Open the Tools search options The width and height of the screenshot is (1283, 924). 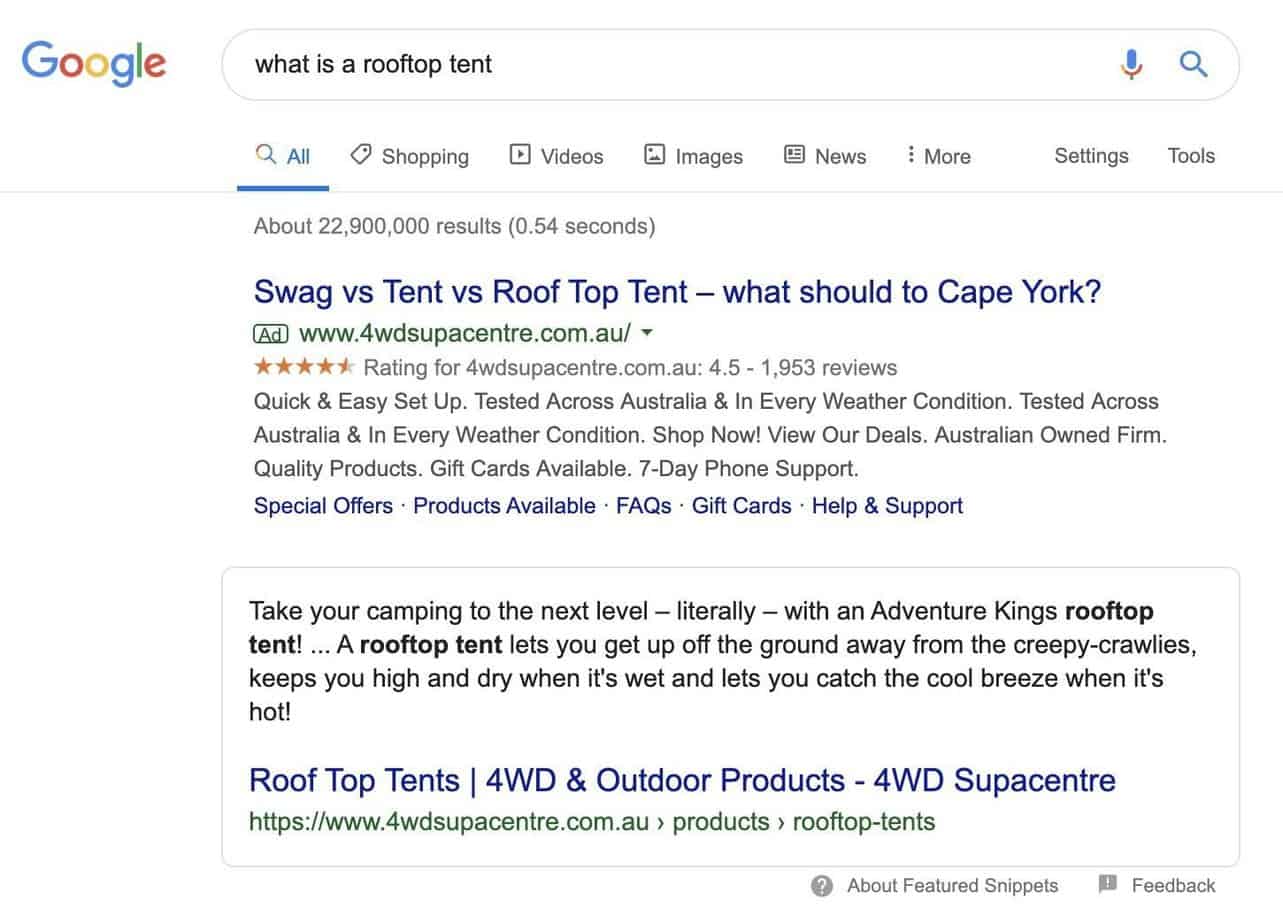(1191, 156)
